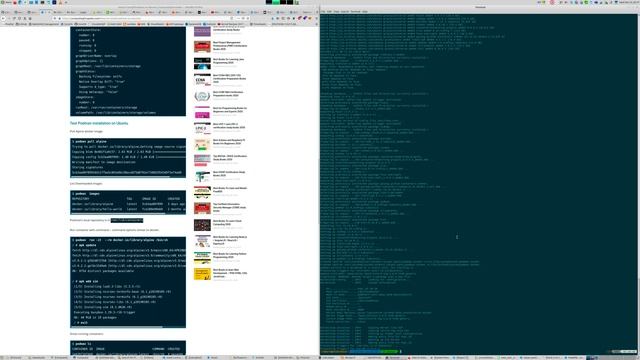Open the Menu button in the top panel
The height and width of the screenshot is (360, 640).
[x=7, y=2]
